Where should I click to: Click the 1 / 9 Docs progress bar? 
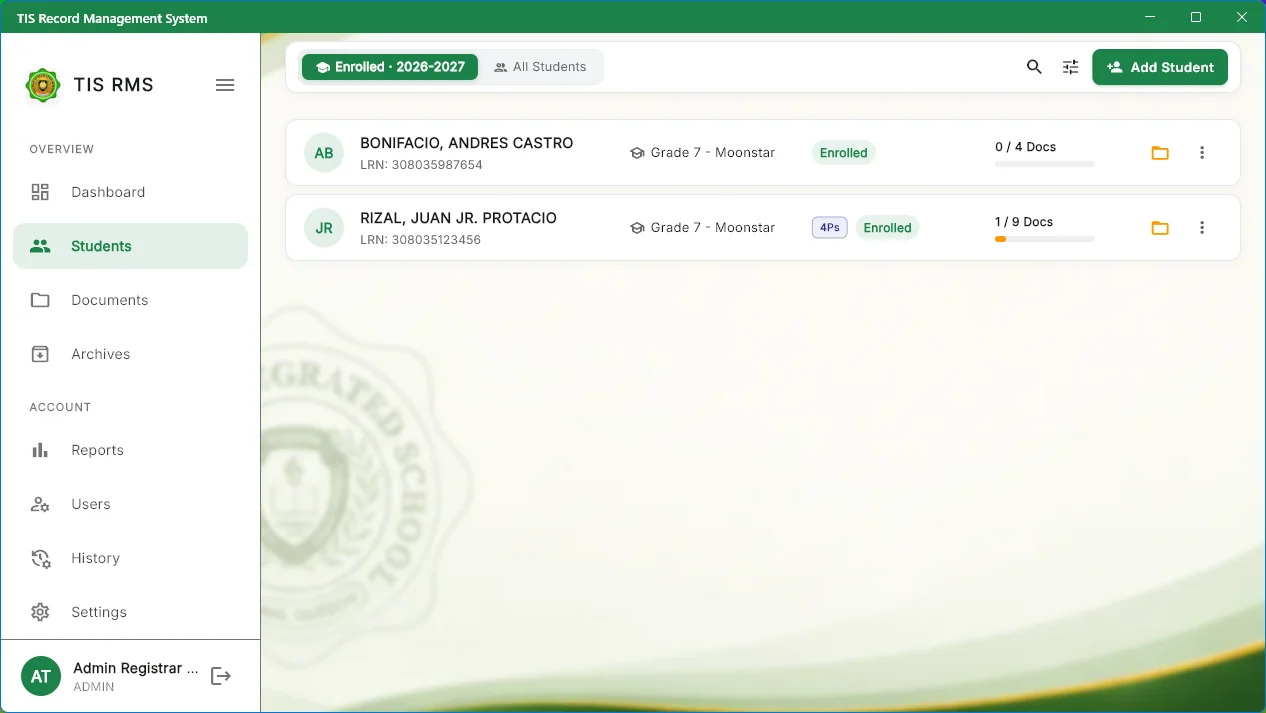point(1045,239)
